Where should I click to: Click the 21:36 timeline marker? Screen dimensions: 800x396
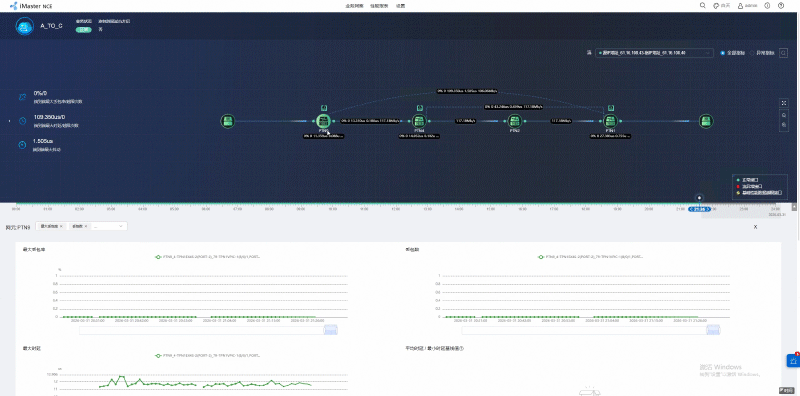(699, 209)
